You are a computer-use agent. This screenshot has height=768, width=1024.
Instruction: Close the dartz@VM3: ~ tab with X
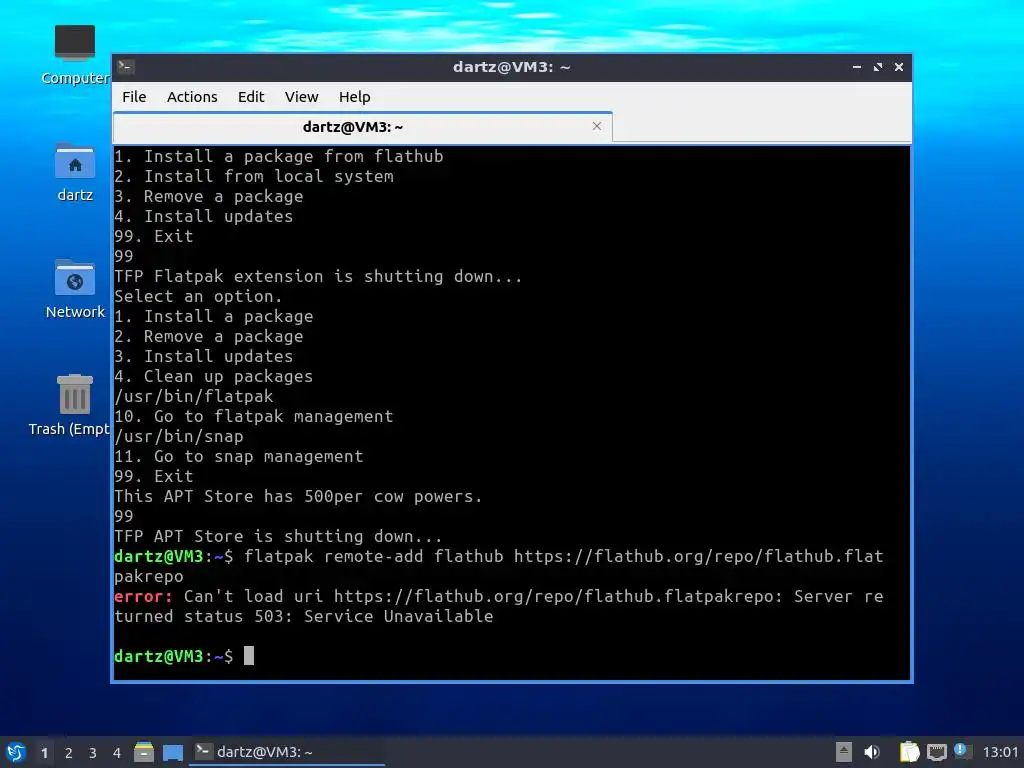pos(597,126)
